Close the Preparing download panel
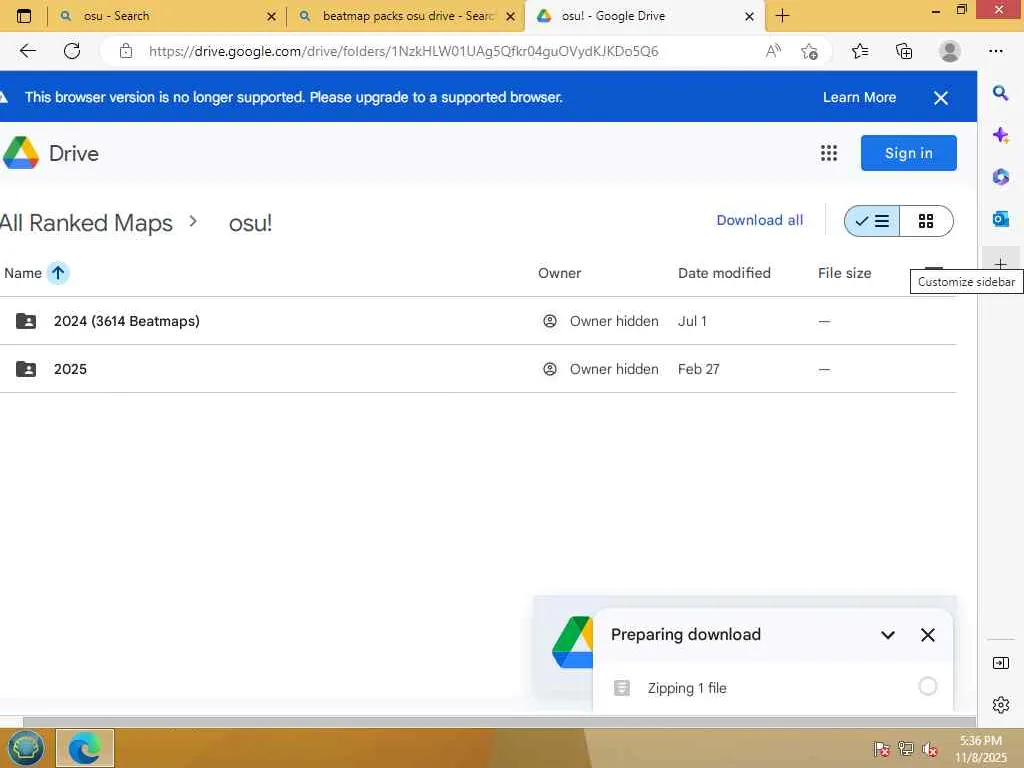1024x768 pixels. [927, 635]
